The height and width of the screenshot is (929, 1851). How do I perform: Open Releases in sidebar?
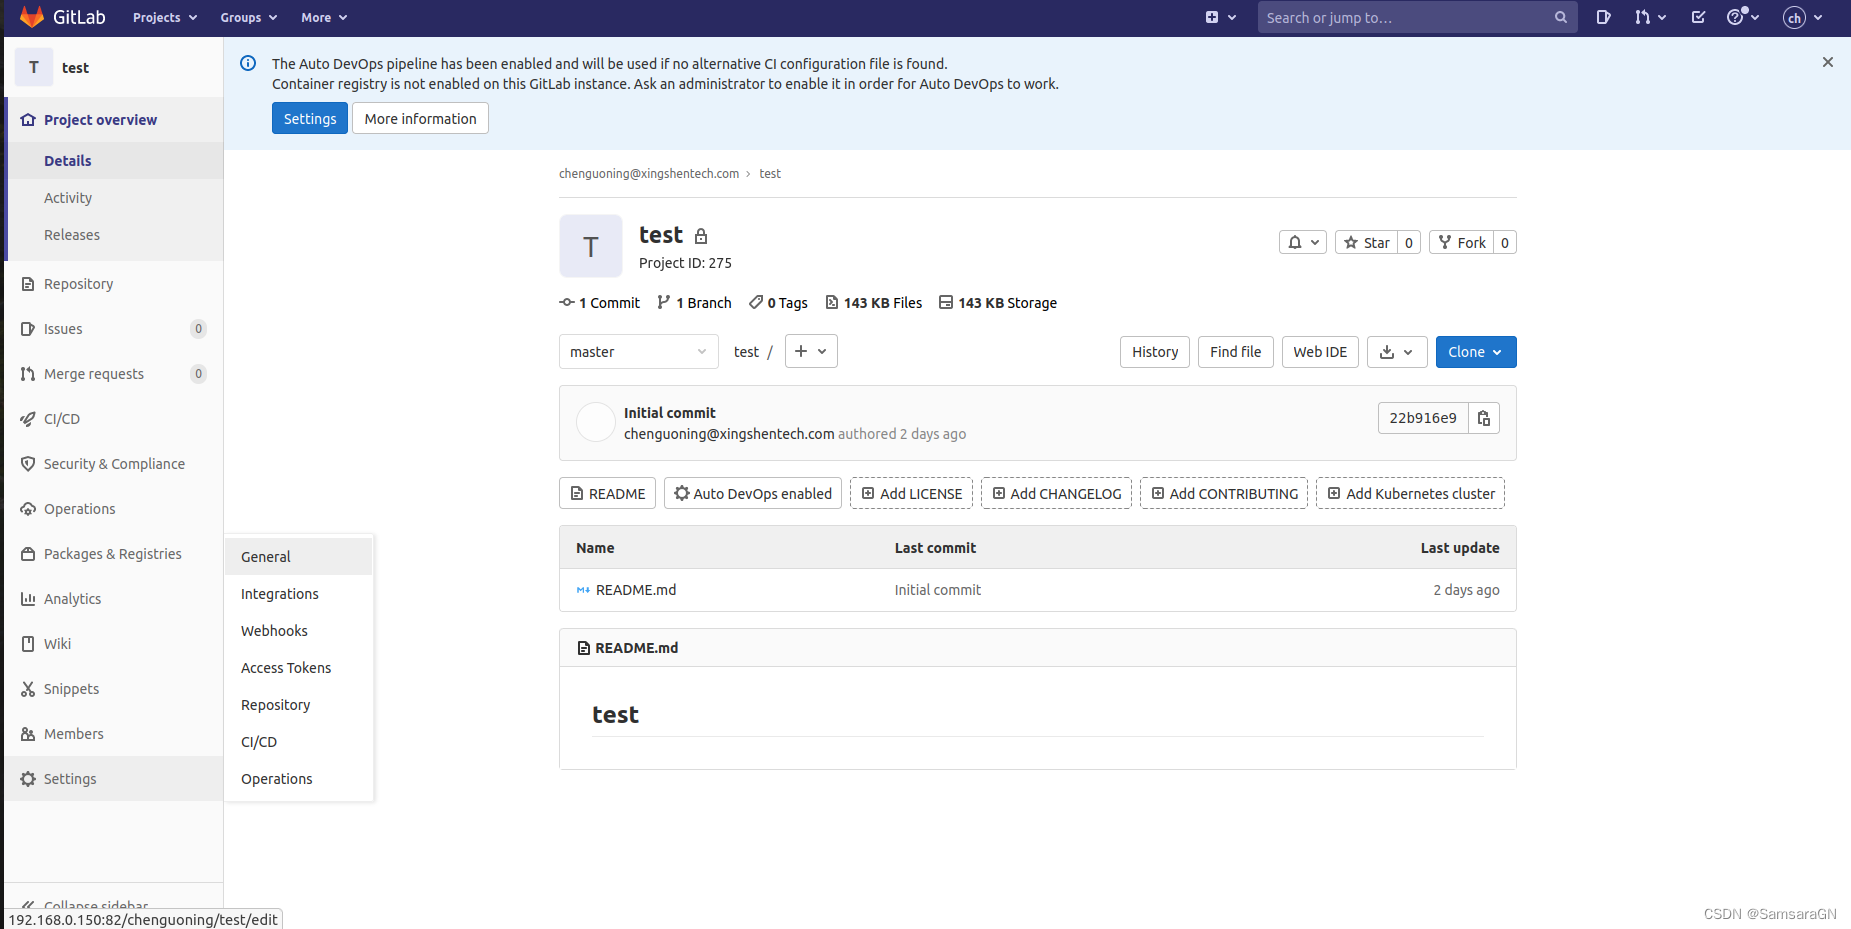[113, 235]
